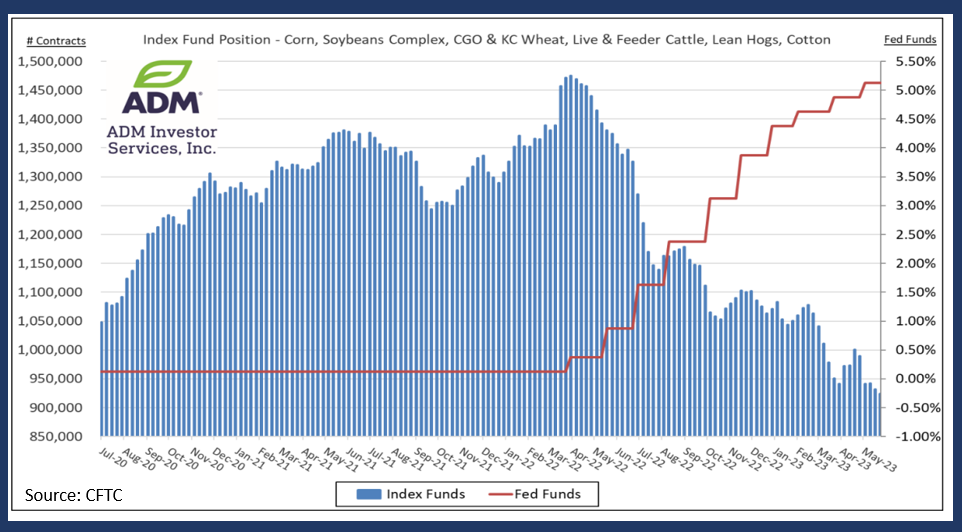Screen dimensions: 962x532
Task: Click the 0.00% label on right axis
Action: pos(912,379)
